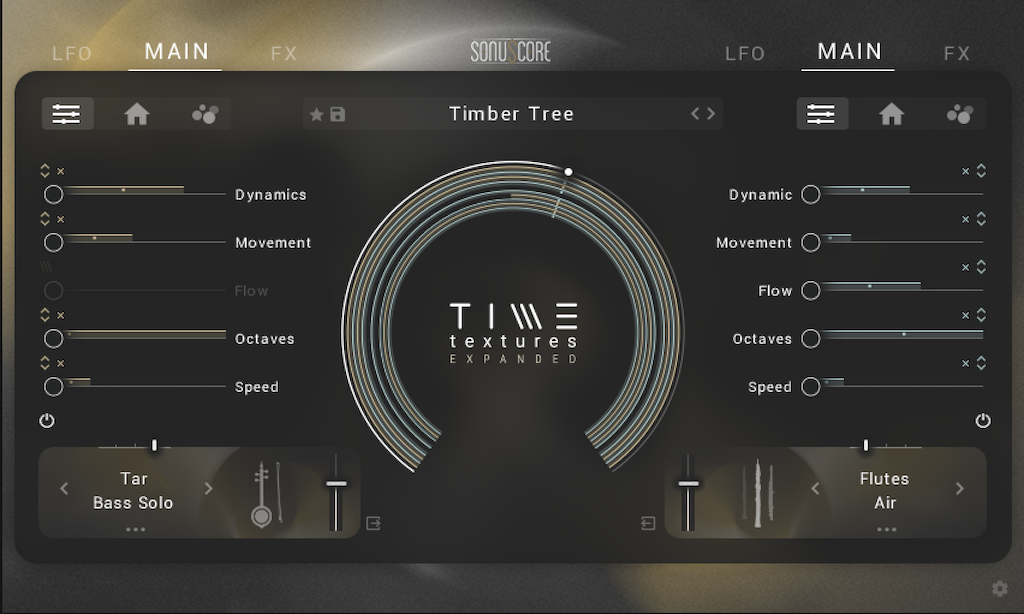Screen dimensions: 1024x614
Task: Open right layer cluster dots icon
Action: [959, 114]
